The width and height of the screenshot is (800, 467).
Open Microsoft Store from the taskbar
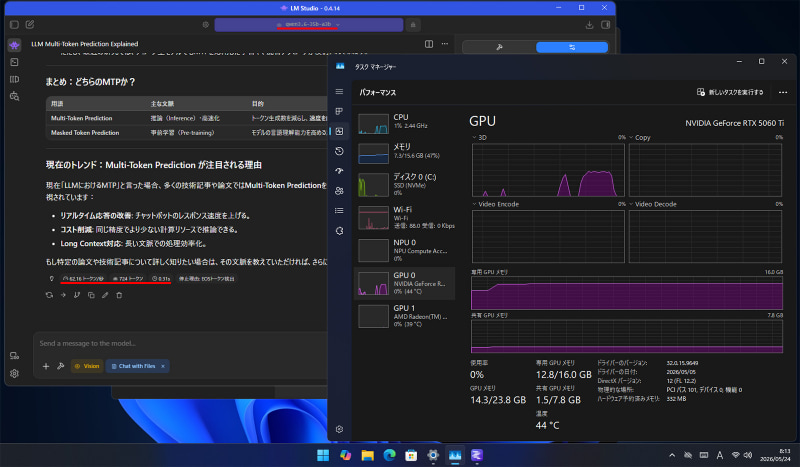(x=411, y=455)
